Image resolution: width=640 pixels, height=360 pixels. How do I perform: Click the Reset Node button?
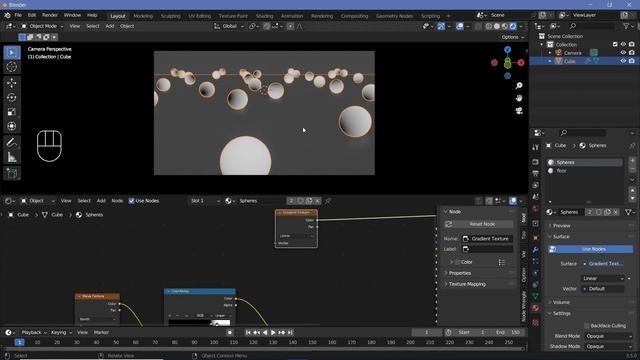[x=478, y=224]
